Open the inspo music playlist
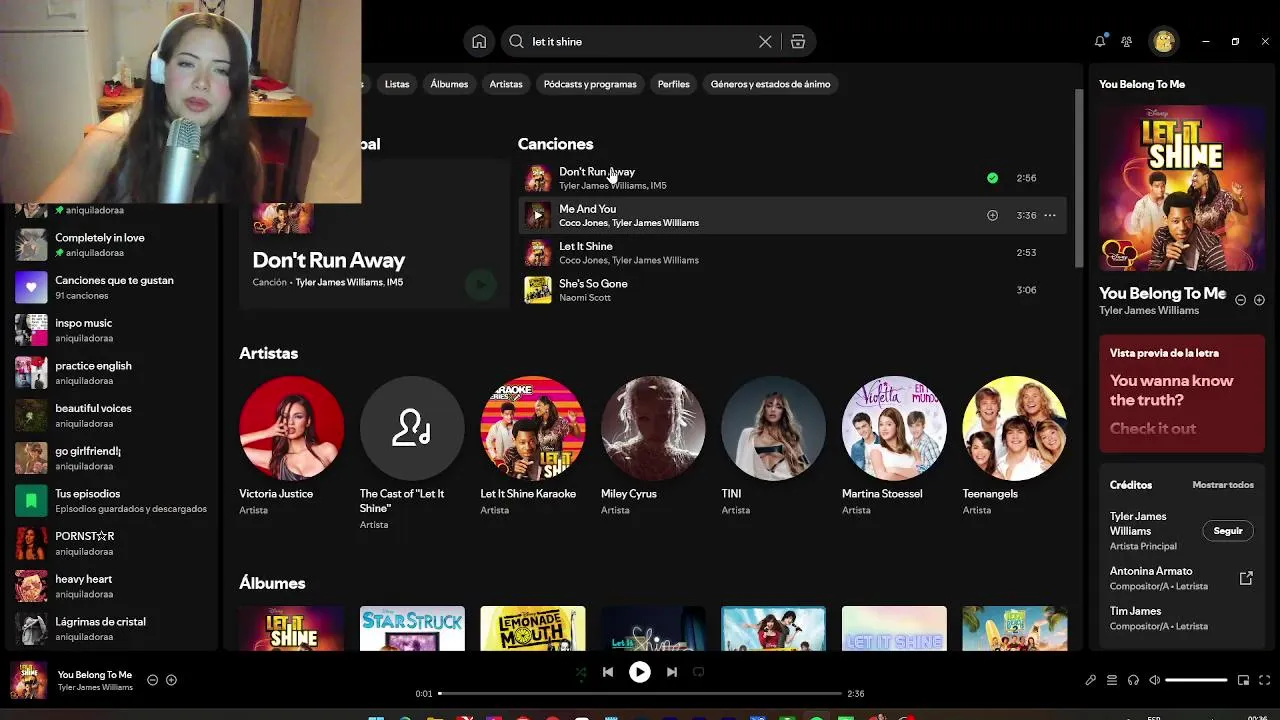Viewport: 1280px width, 720px height. coord(110,330)
